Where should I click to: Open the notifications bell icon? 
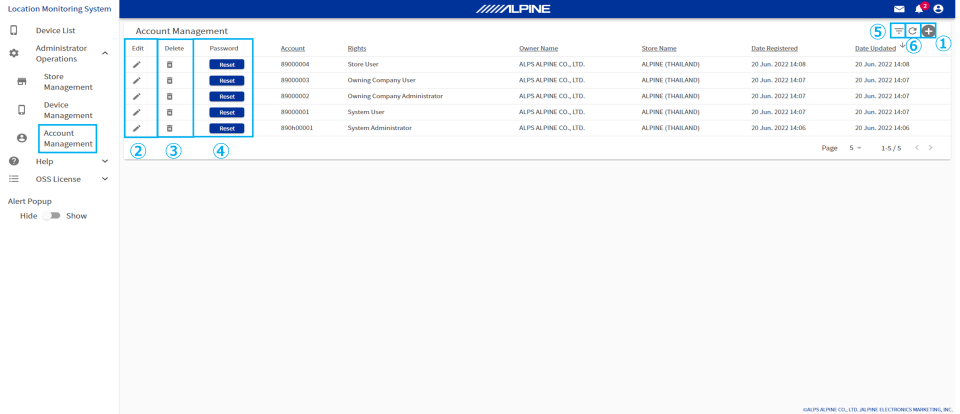919,9
